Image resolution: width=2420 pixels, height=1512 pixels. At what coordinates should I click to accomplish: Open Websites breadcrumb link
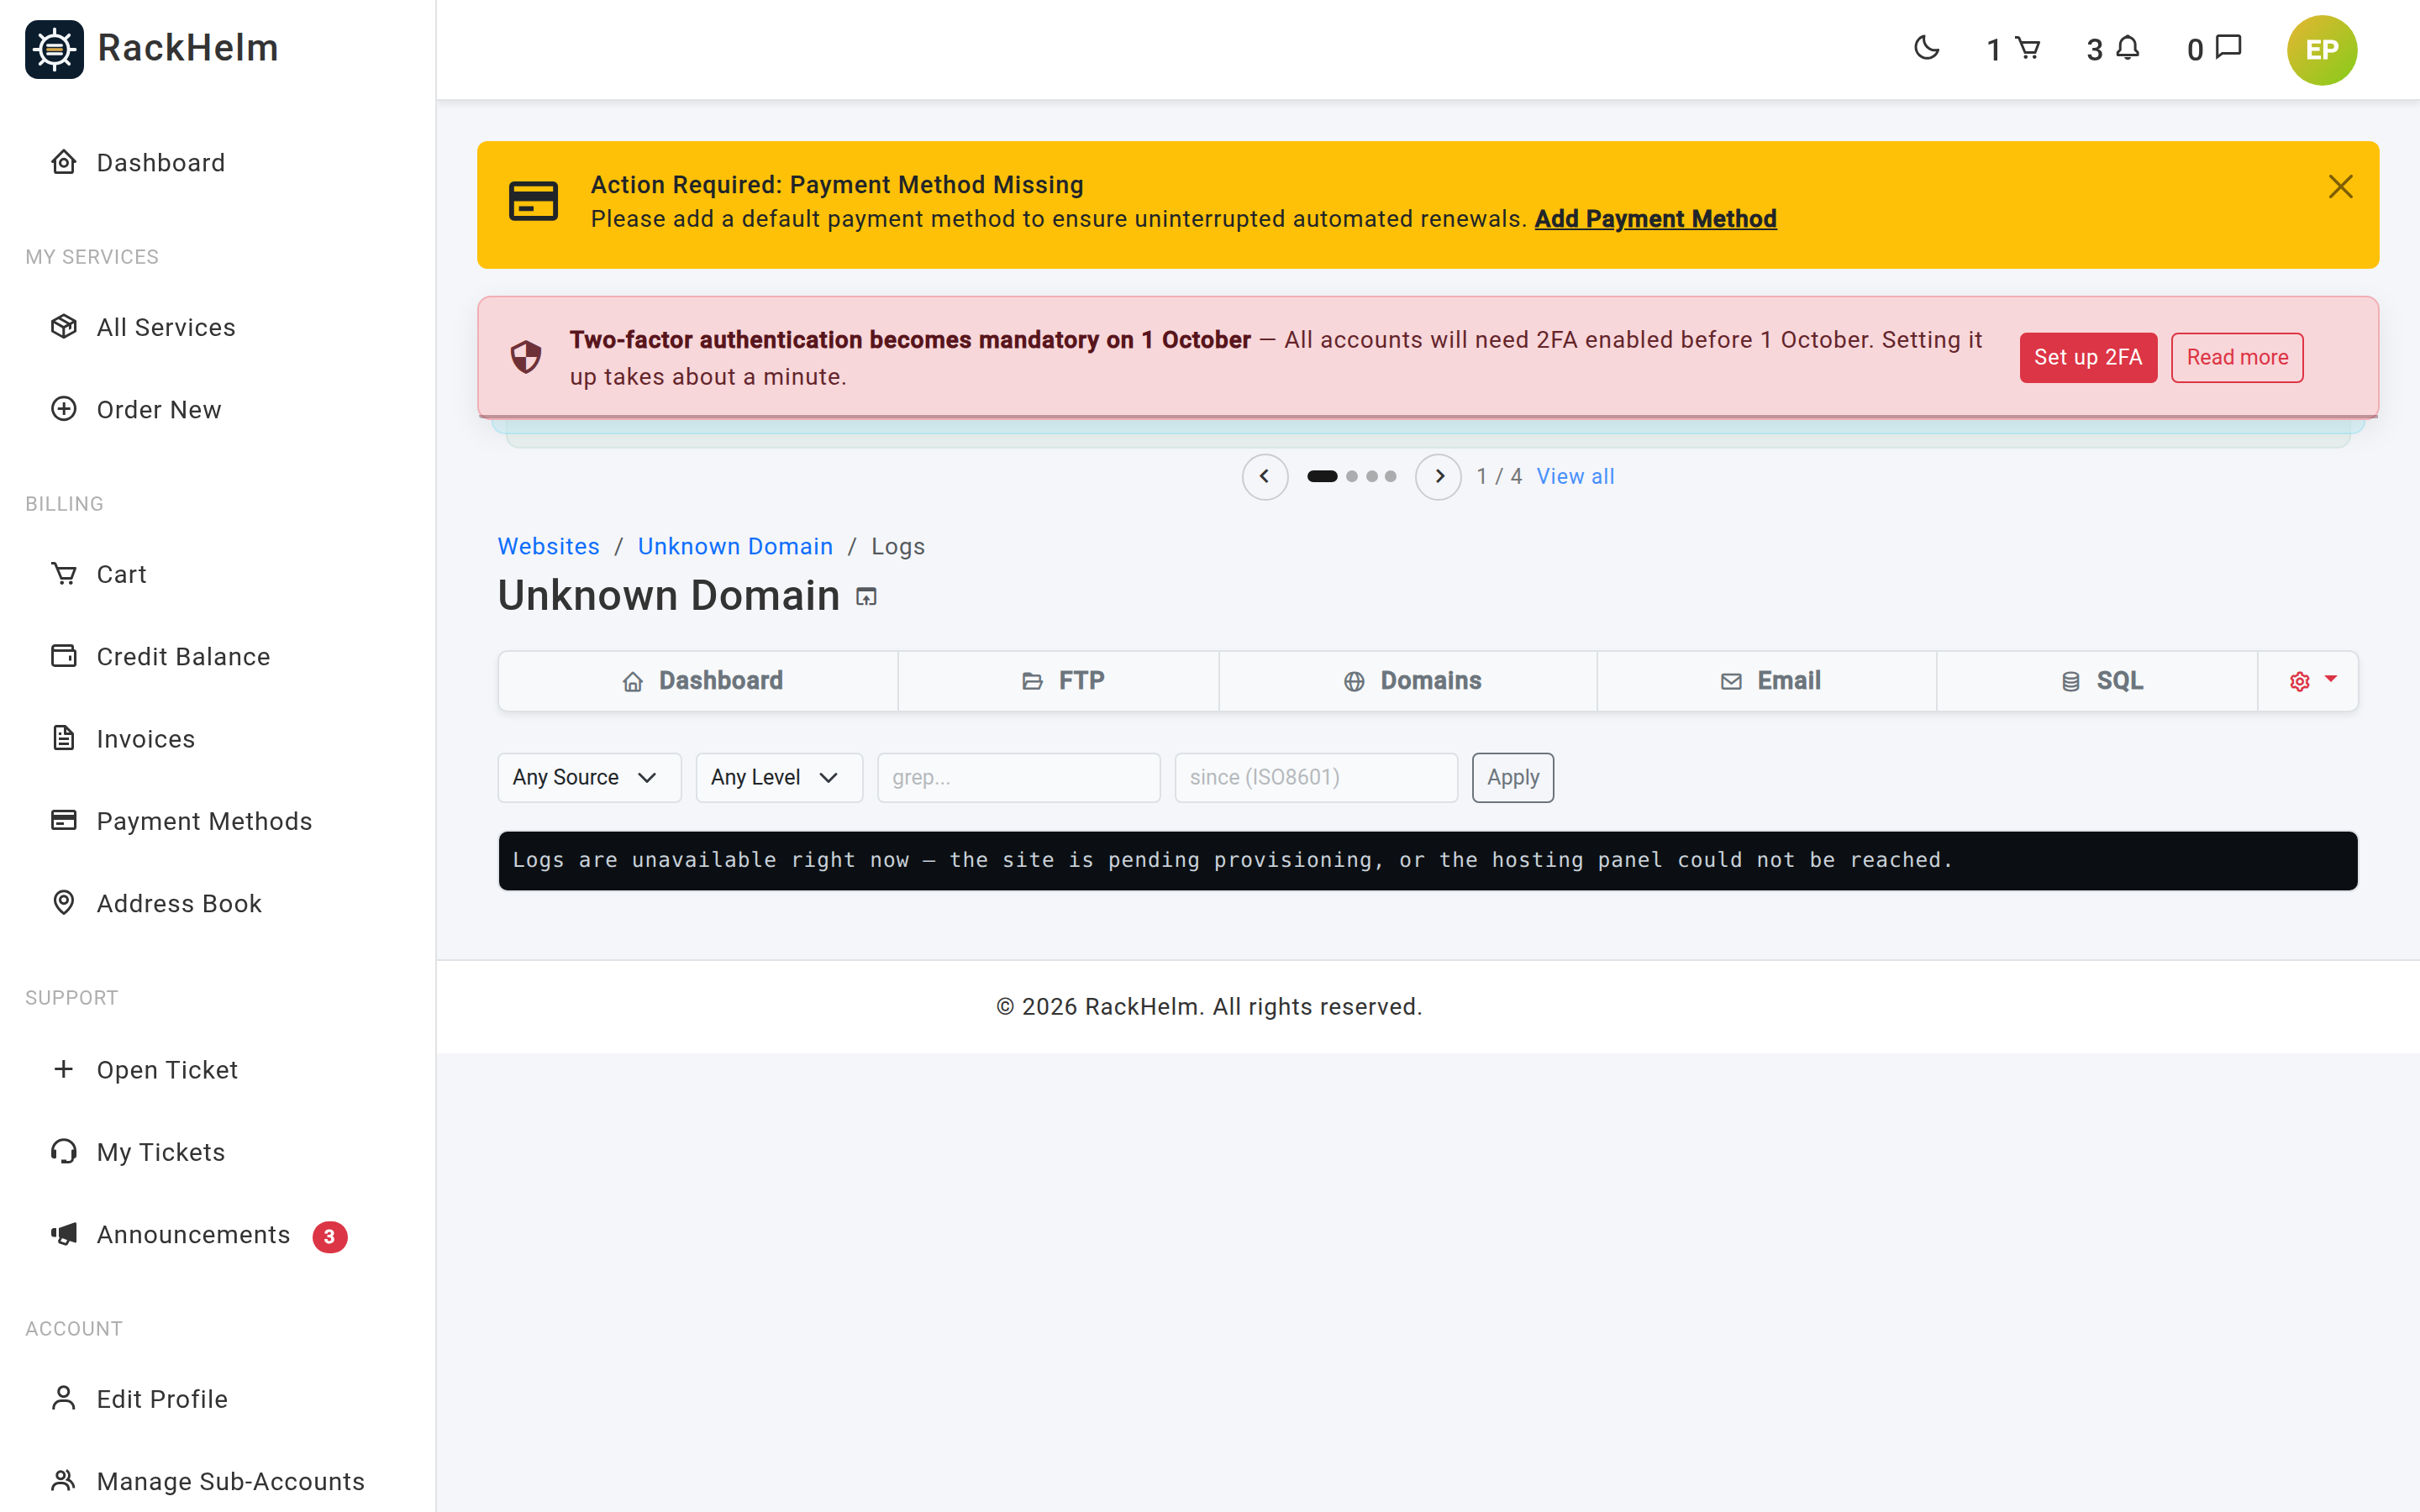(x=549, y=546)
